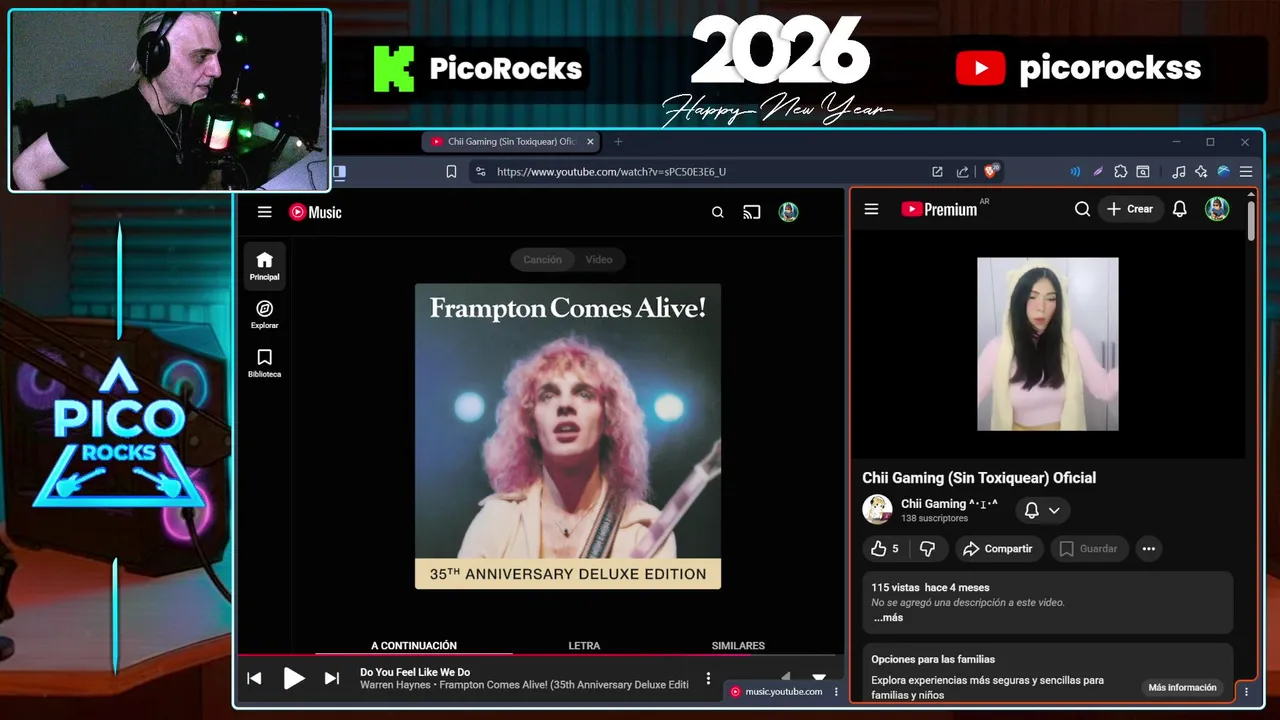The height and width of the screenshot is (720, 1280).
Task: Open the player bar three-dot menu
Action: (x=708, y=678)
